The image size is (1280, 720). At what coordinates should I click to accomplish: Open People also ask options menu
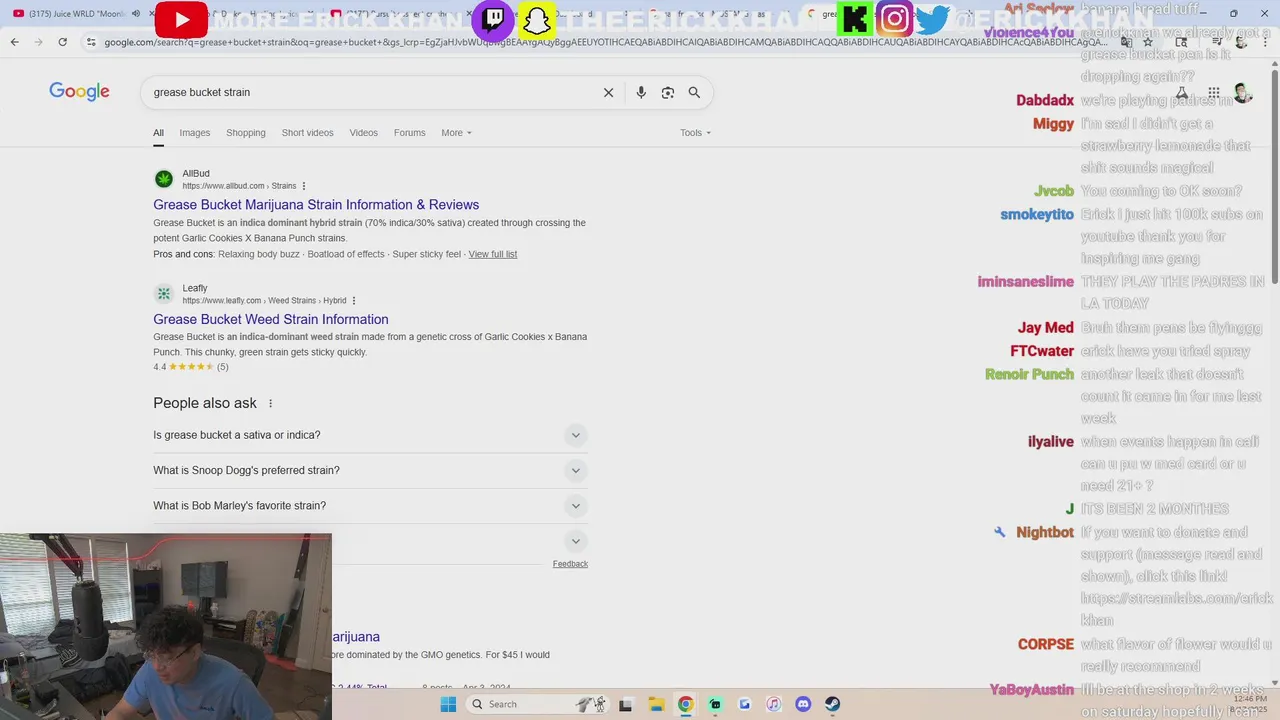pyautogui.click(x=270, y=403)
